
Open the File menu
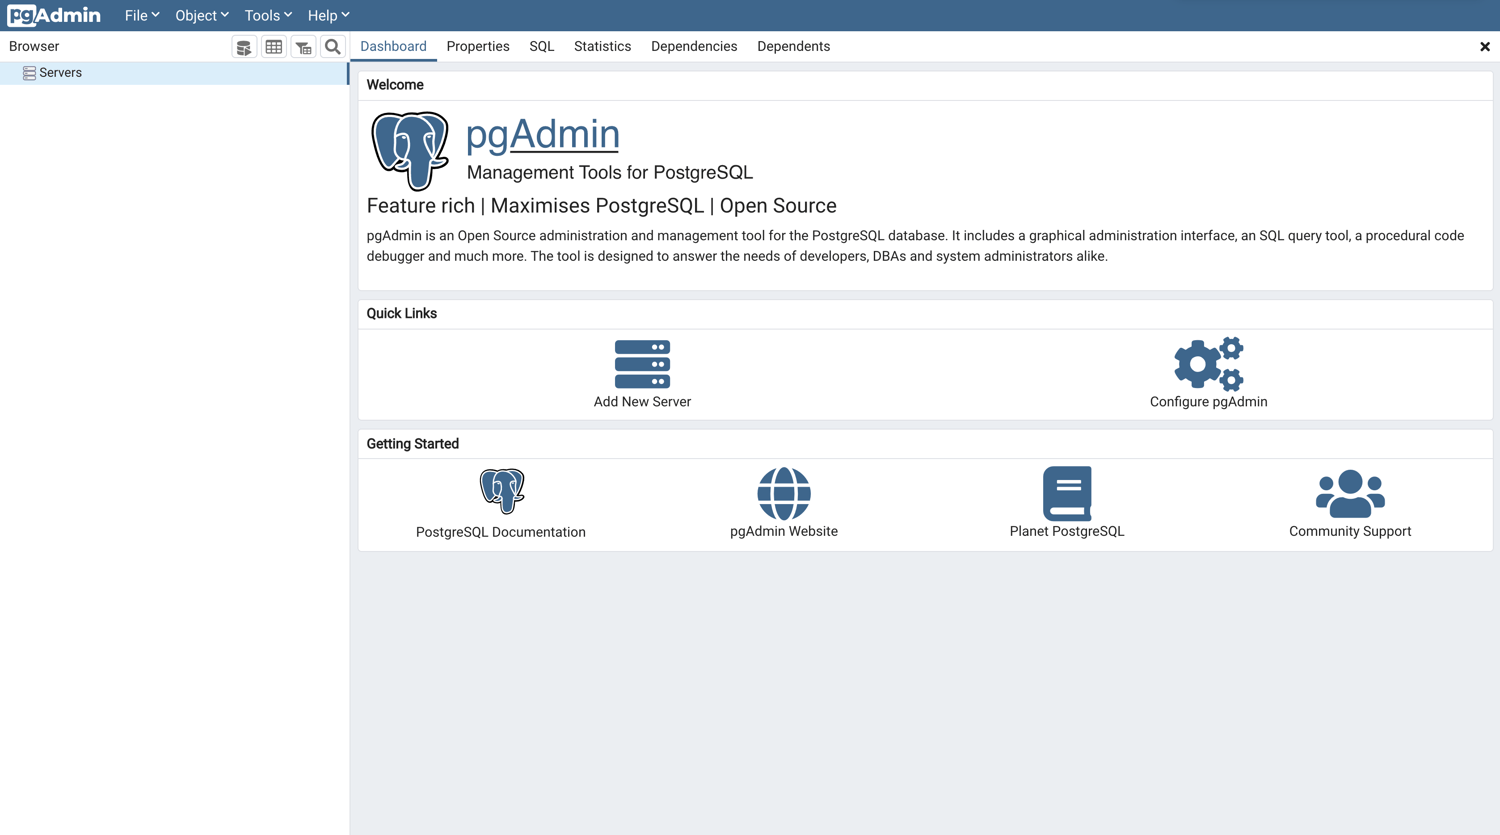[140, 15]
